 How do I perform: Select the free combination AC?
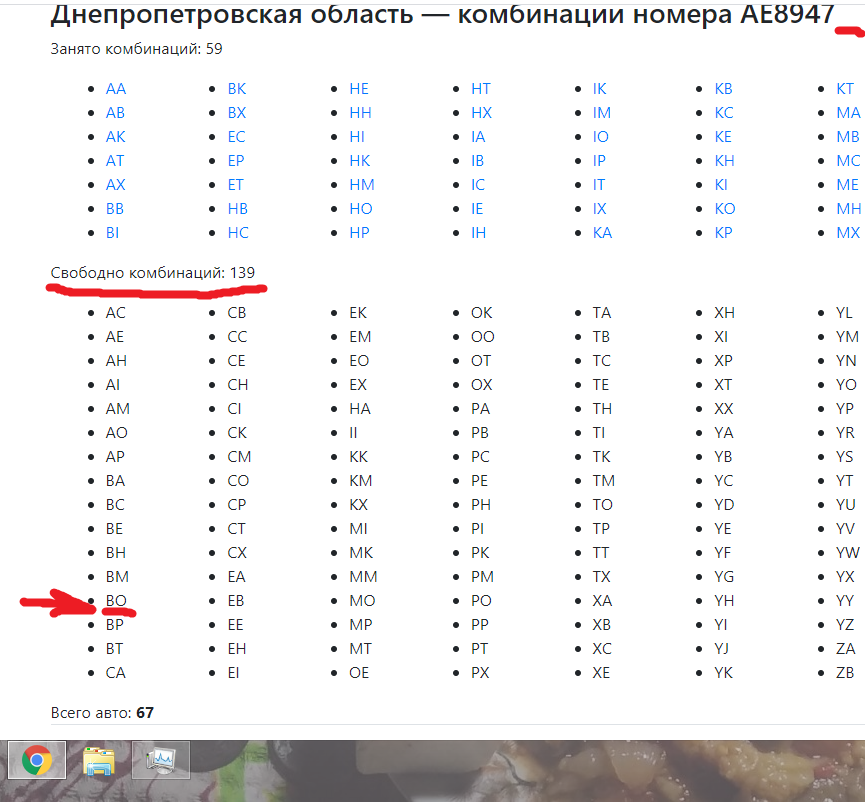point(116,313)
